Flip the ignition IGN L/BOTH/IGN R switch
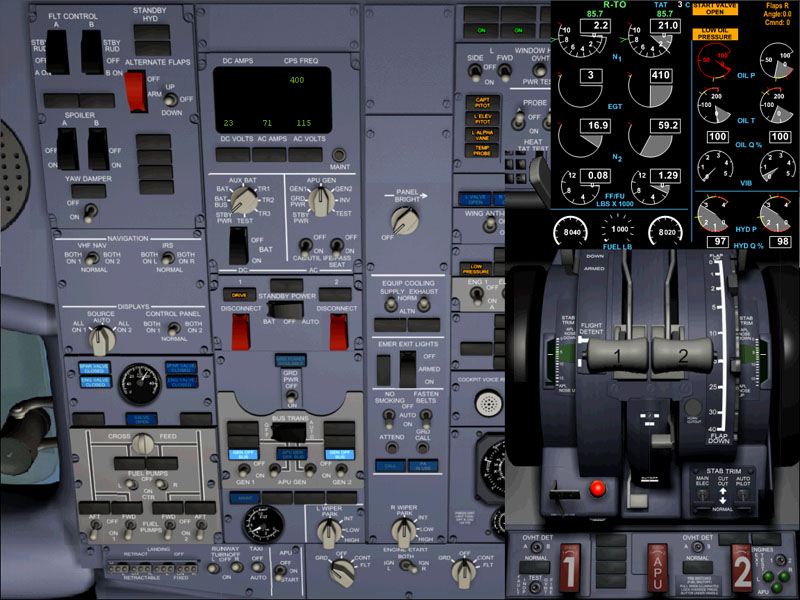 pyautogui.click(x=406, y=566)
